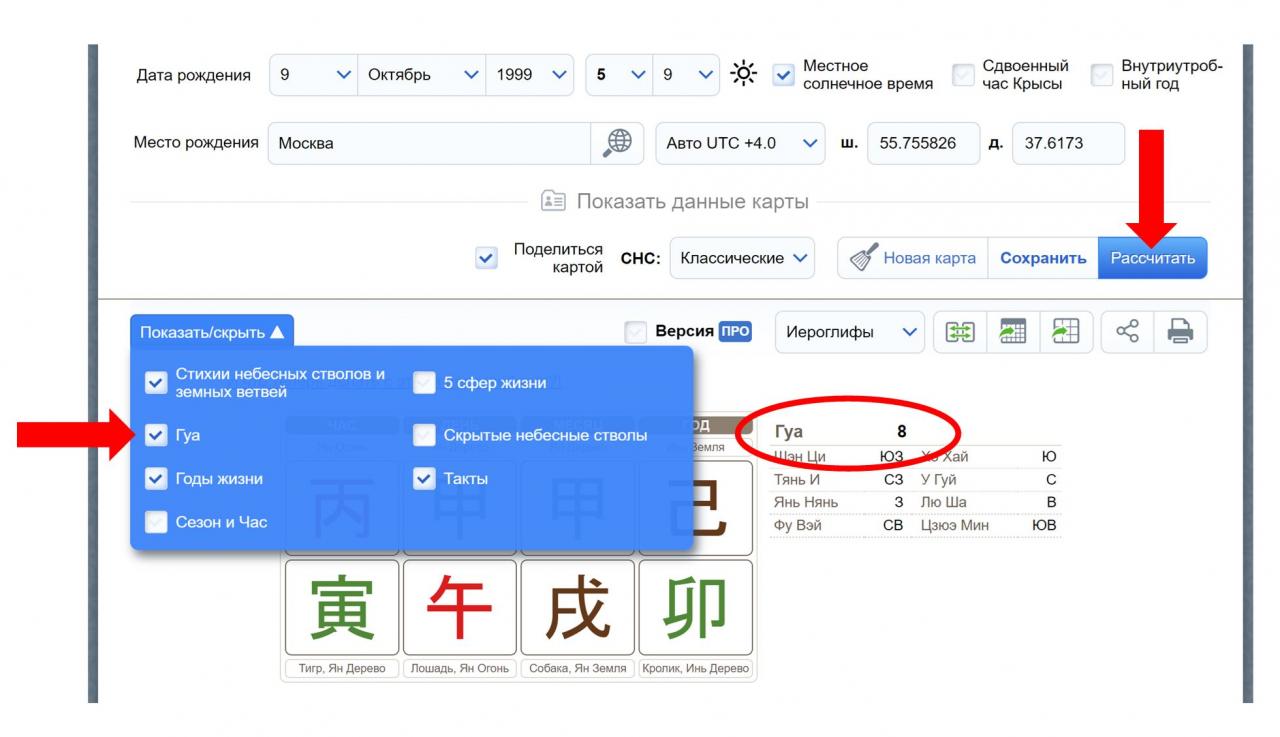
Task: Expand the Авто UTC +4.0 timezone dropdown
Action: (x=740, y=143)
